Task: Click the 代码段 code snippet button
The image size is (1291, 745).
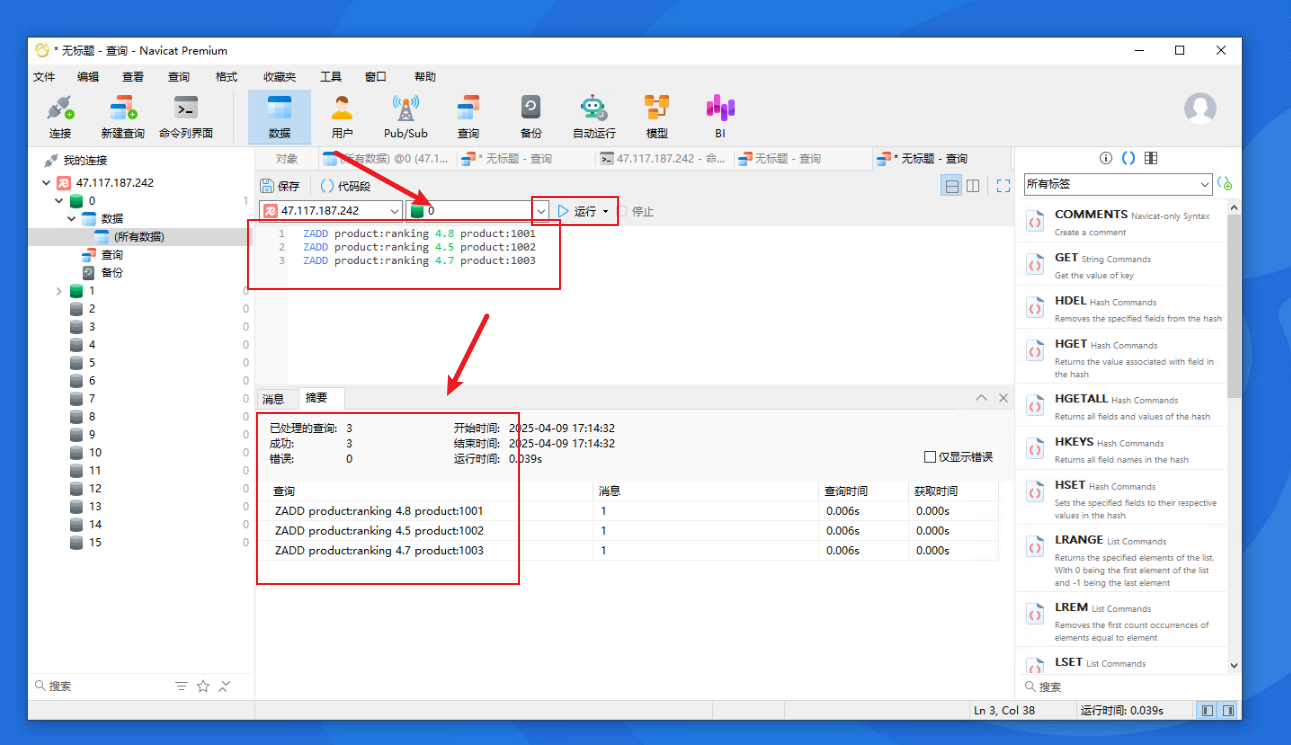Action: pos(345,185)
